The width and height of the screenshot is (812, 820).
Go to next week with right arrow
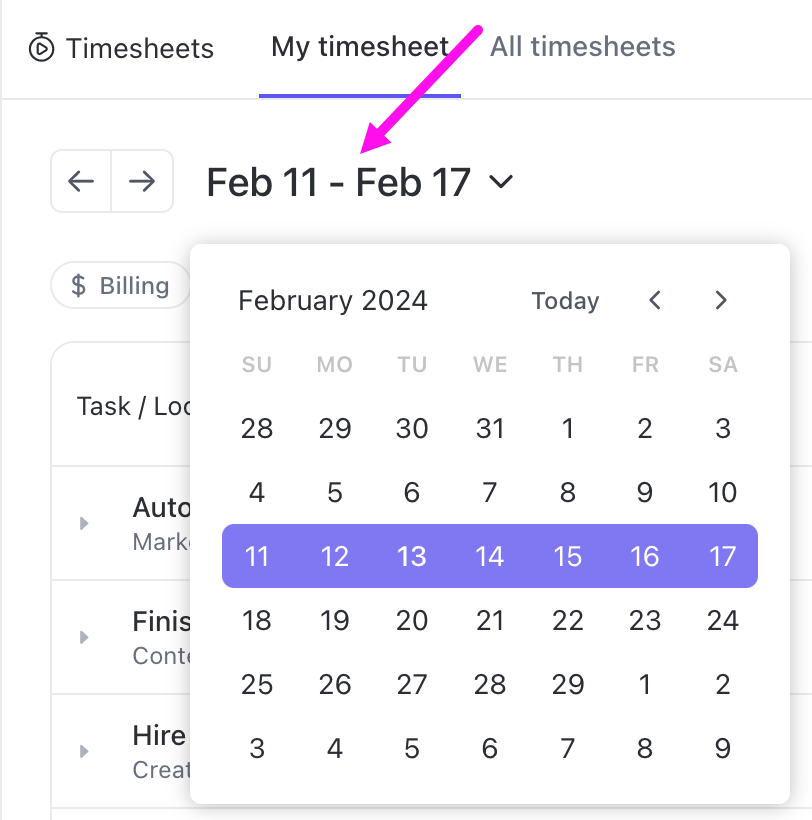[143, 181]
